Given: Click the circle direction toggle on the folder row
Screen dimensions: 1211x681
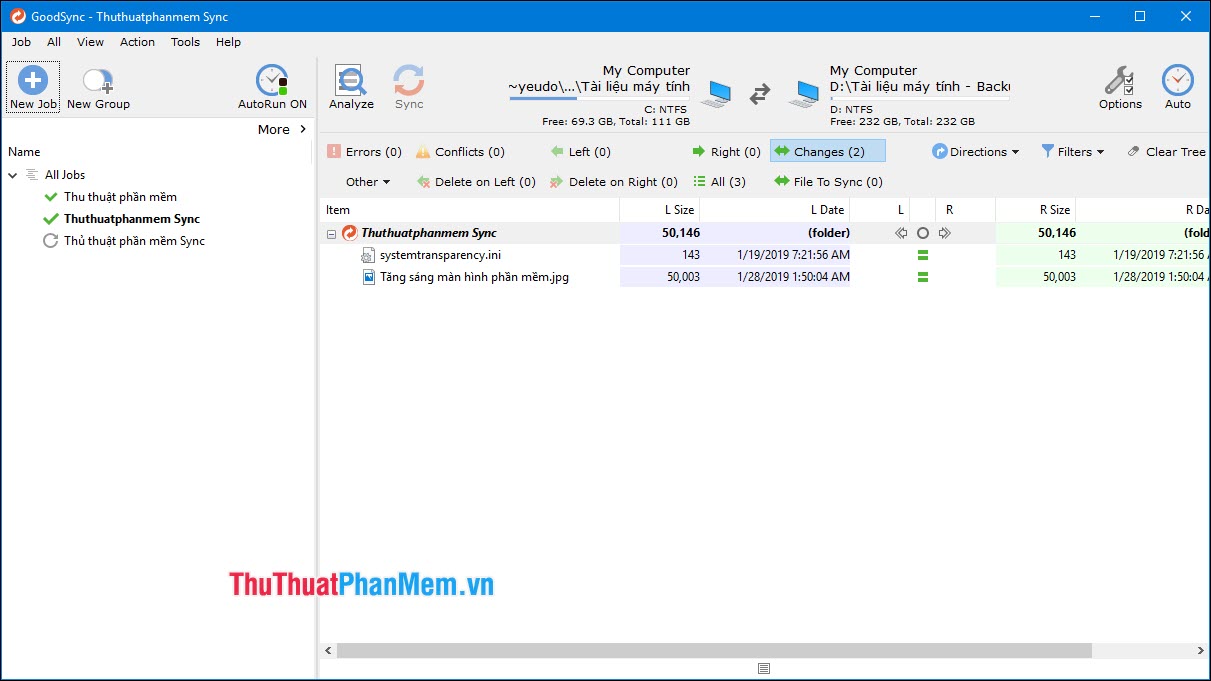Looking at the screenshot, I should 922,232.
